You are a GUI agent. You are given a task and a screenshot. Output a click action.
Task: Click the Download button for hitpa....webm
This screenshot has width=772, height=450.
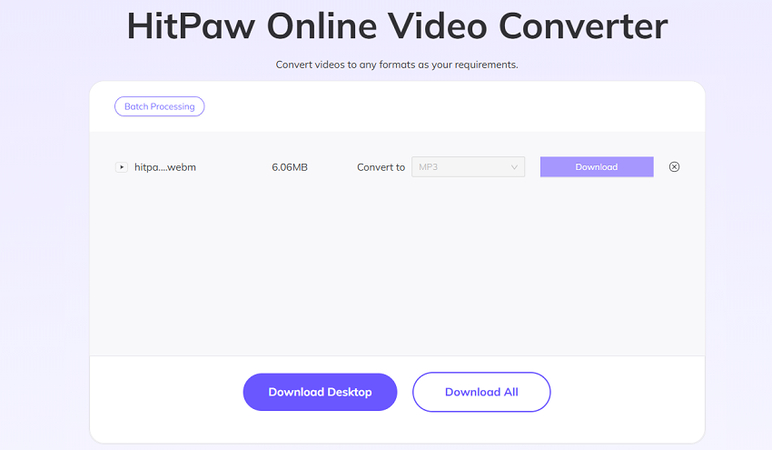click(597, 167)
